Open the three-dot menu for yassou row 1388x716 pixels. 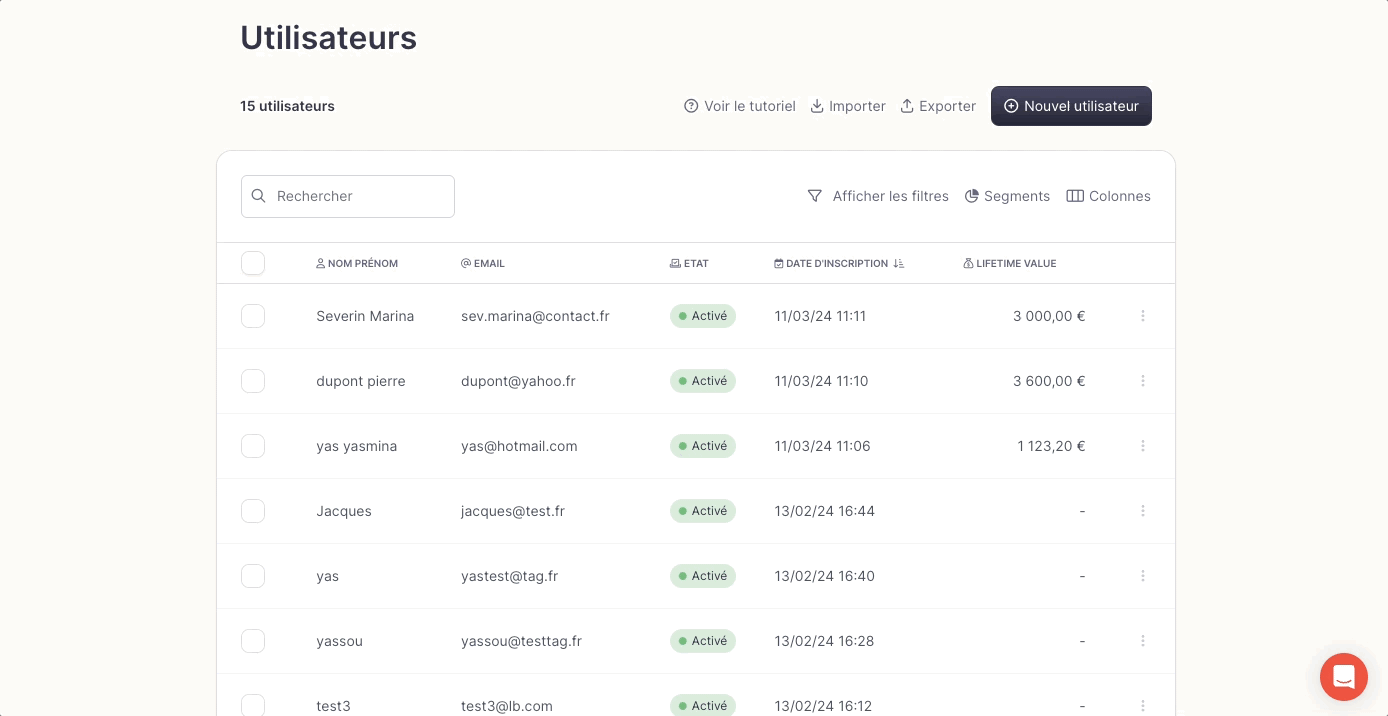point(1143,641)
